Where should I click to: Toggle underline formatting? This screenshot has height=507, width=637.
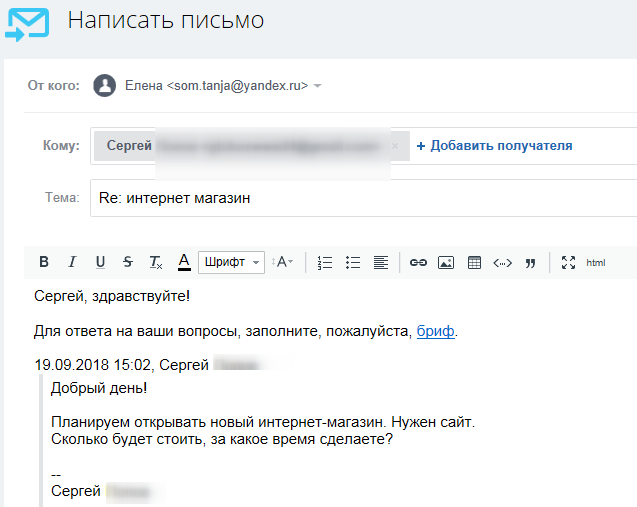100,262
